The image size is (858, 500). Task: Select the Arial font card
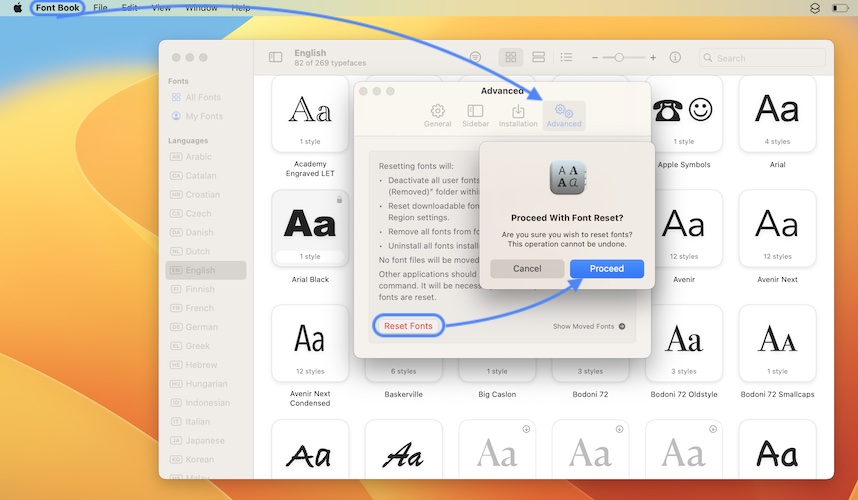pyautogui.click(x=777, y=114)
